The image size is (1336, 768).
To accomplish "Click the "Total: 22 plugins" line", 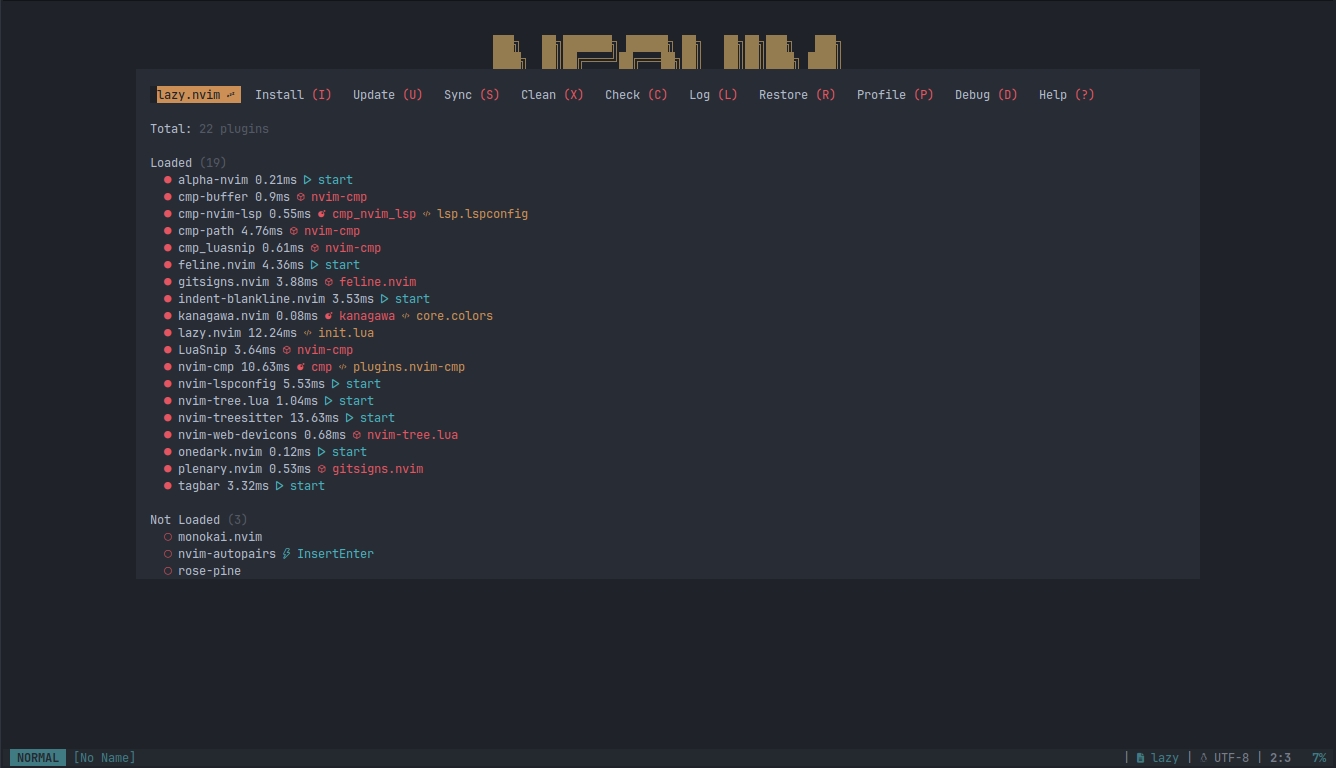I will click(x=210, y=129).
